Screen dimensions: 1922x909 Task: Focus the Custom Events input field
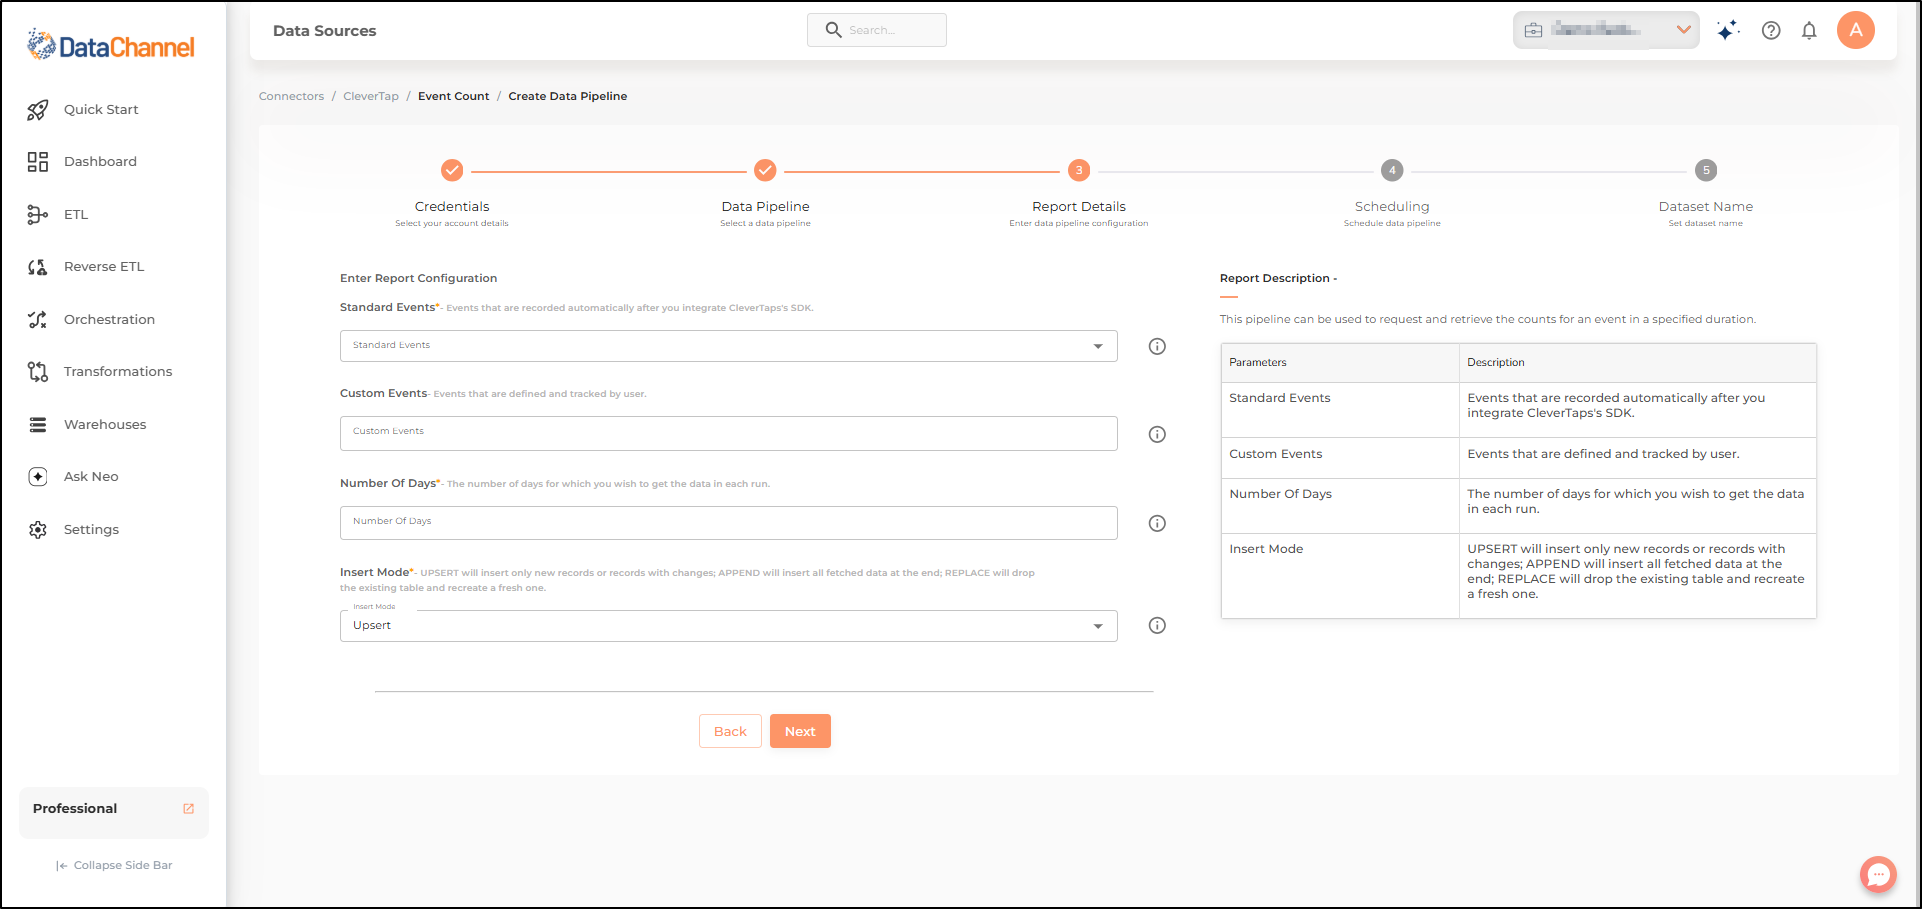[x=728, y=434]
